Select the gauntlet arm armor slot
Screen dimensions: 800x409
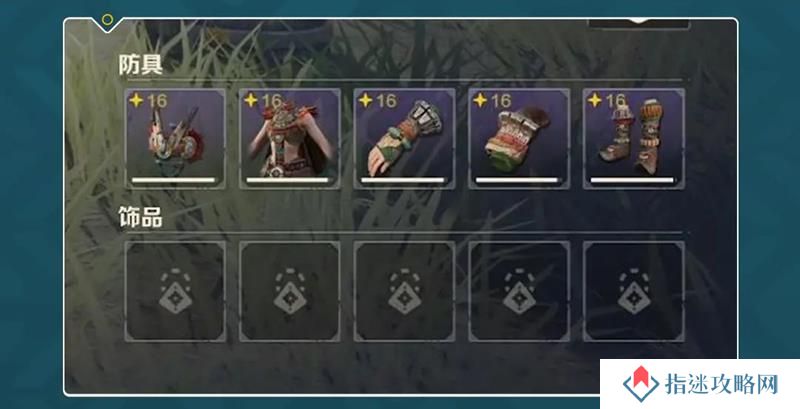point(404,139)
